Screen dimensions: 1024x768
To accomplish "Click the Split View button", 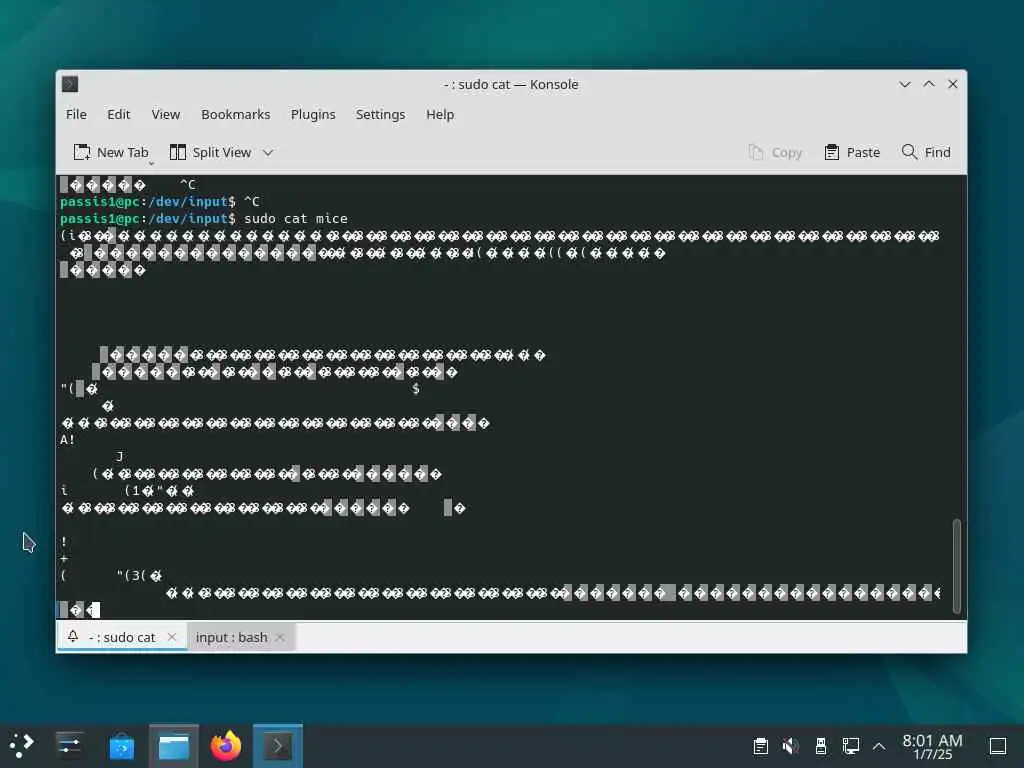I will click(210, 152).
